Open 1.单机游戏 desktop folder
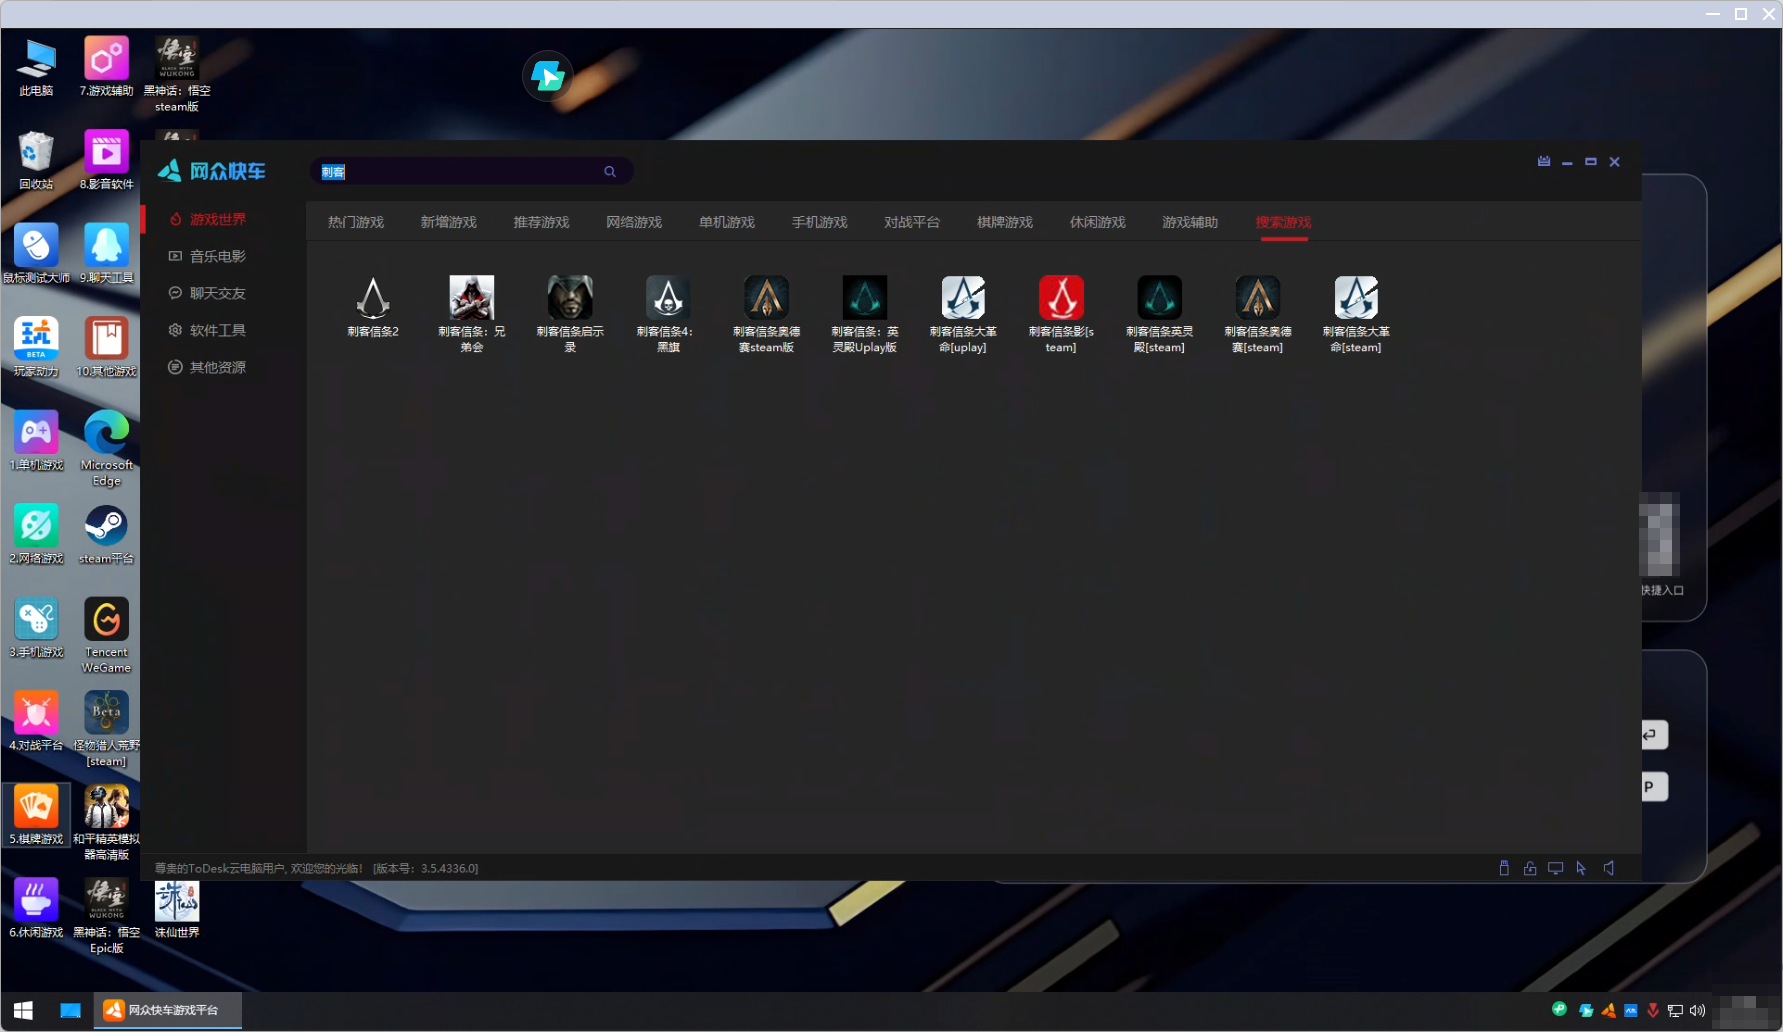The width and height of the screenshot is (1783, 1032). [x=36, y=441]
